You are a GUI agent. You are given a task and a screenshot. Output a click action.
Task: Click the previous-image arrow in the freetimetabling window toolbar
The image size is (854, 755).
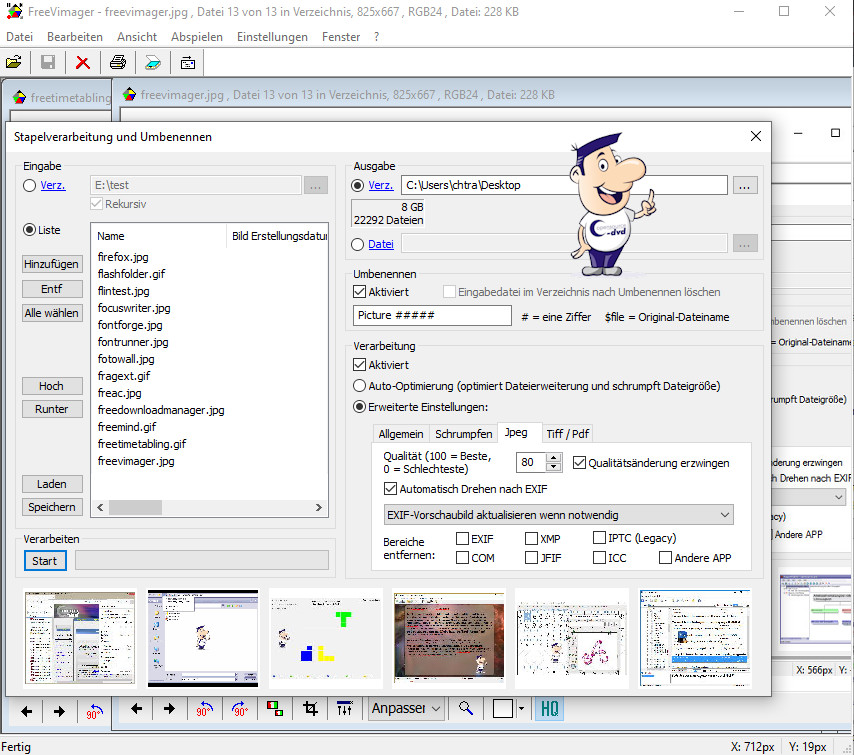[26, 711]
